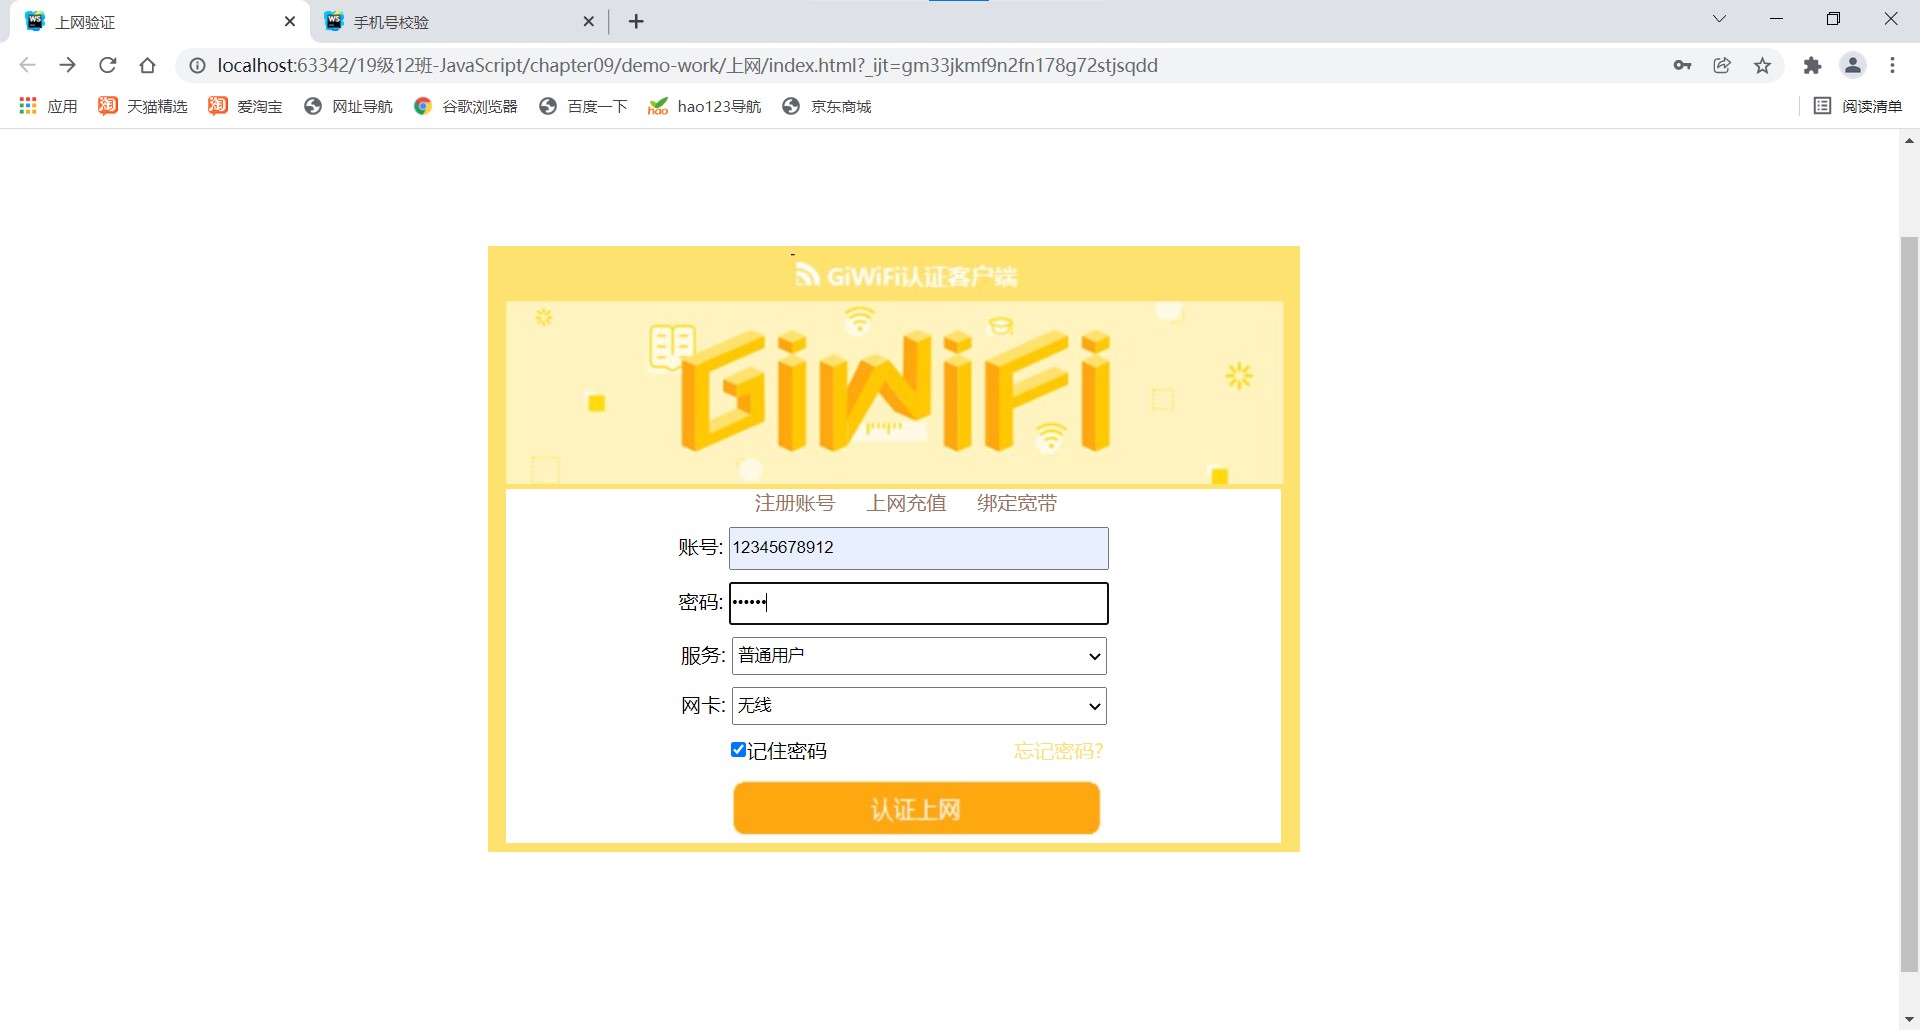This screenshot has width=1920, height=1030.
Task: Open the user profile avatar
Action: pos(1853,65)
